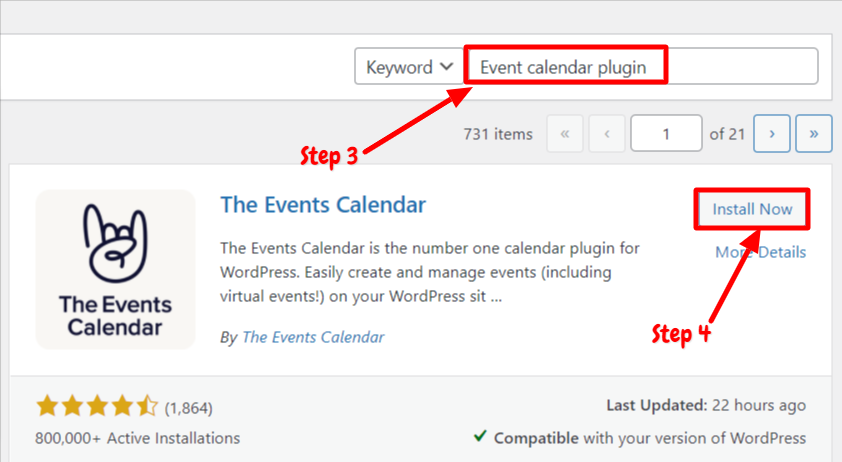Go to previous page with ‹ arrow

click(607, 133)
